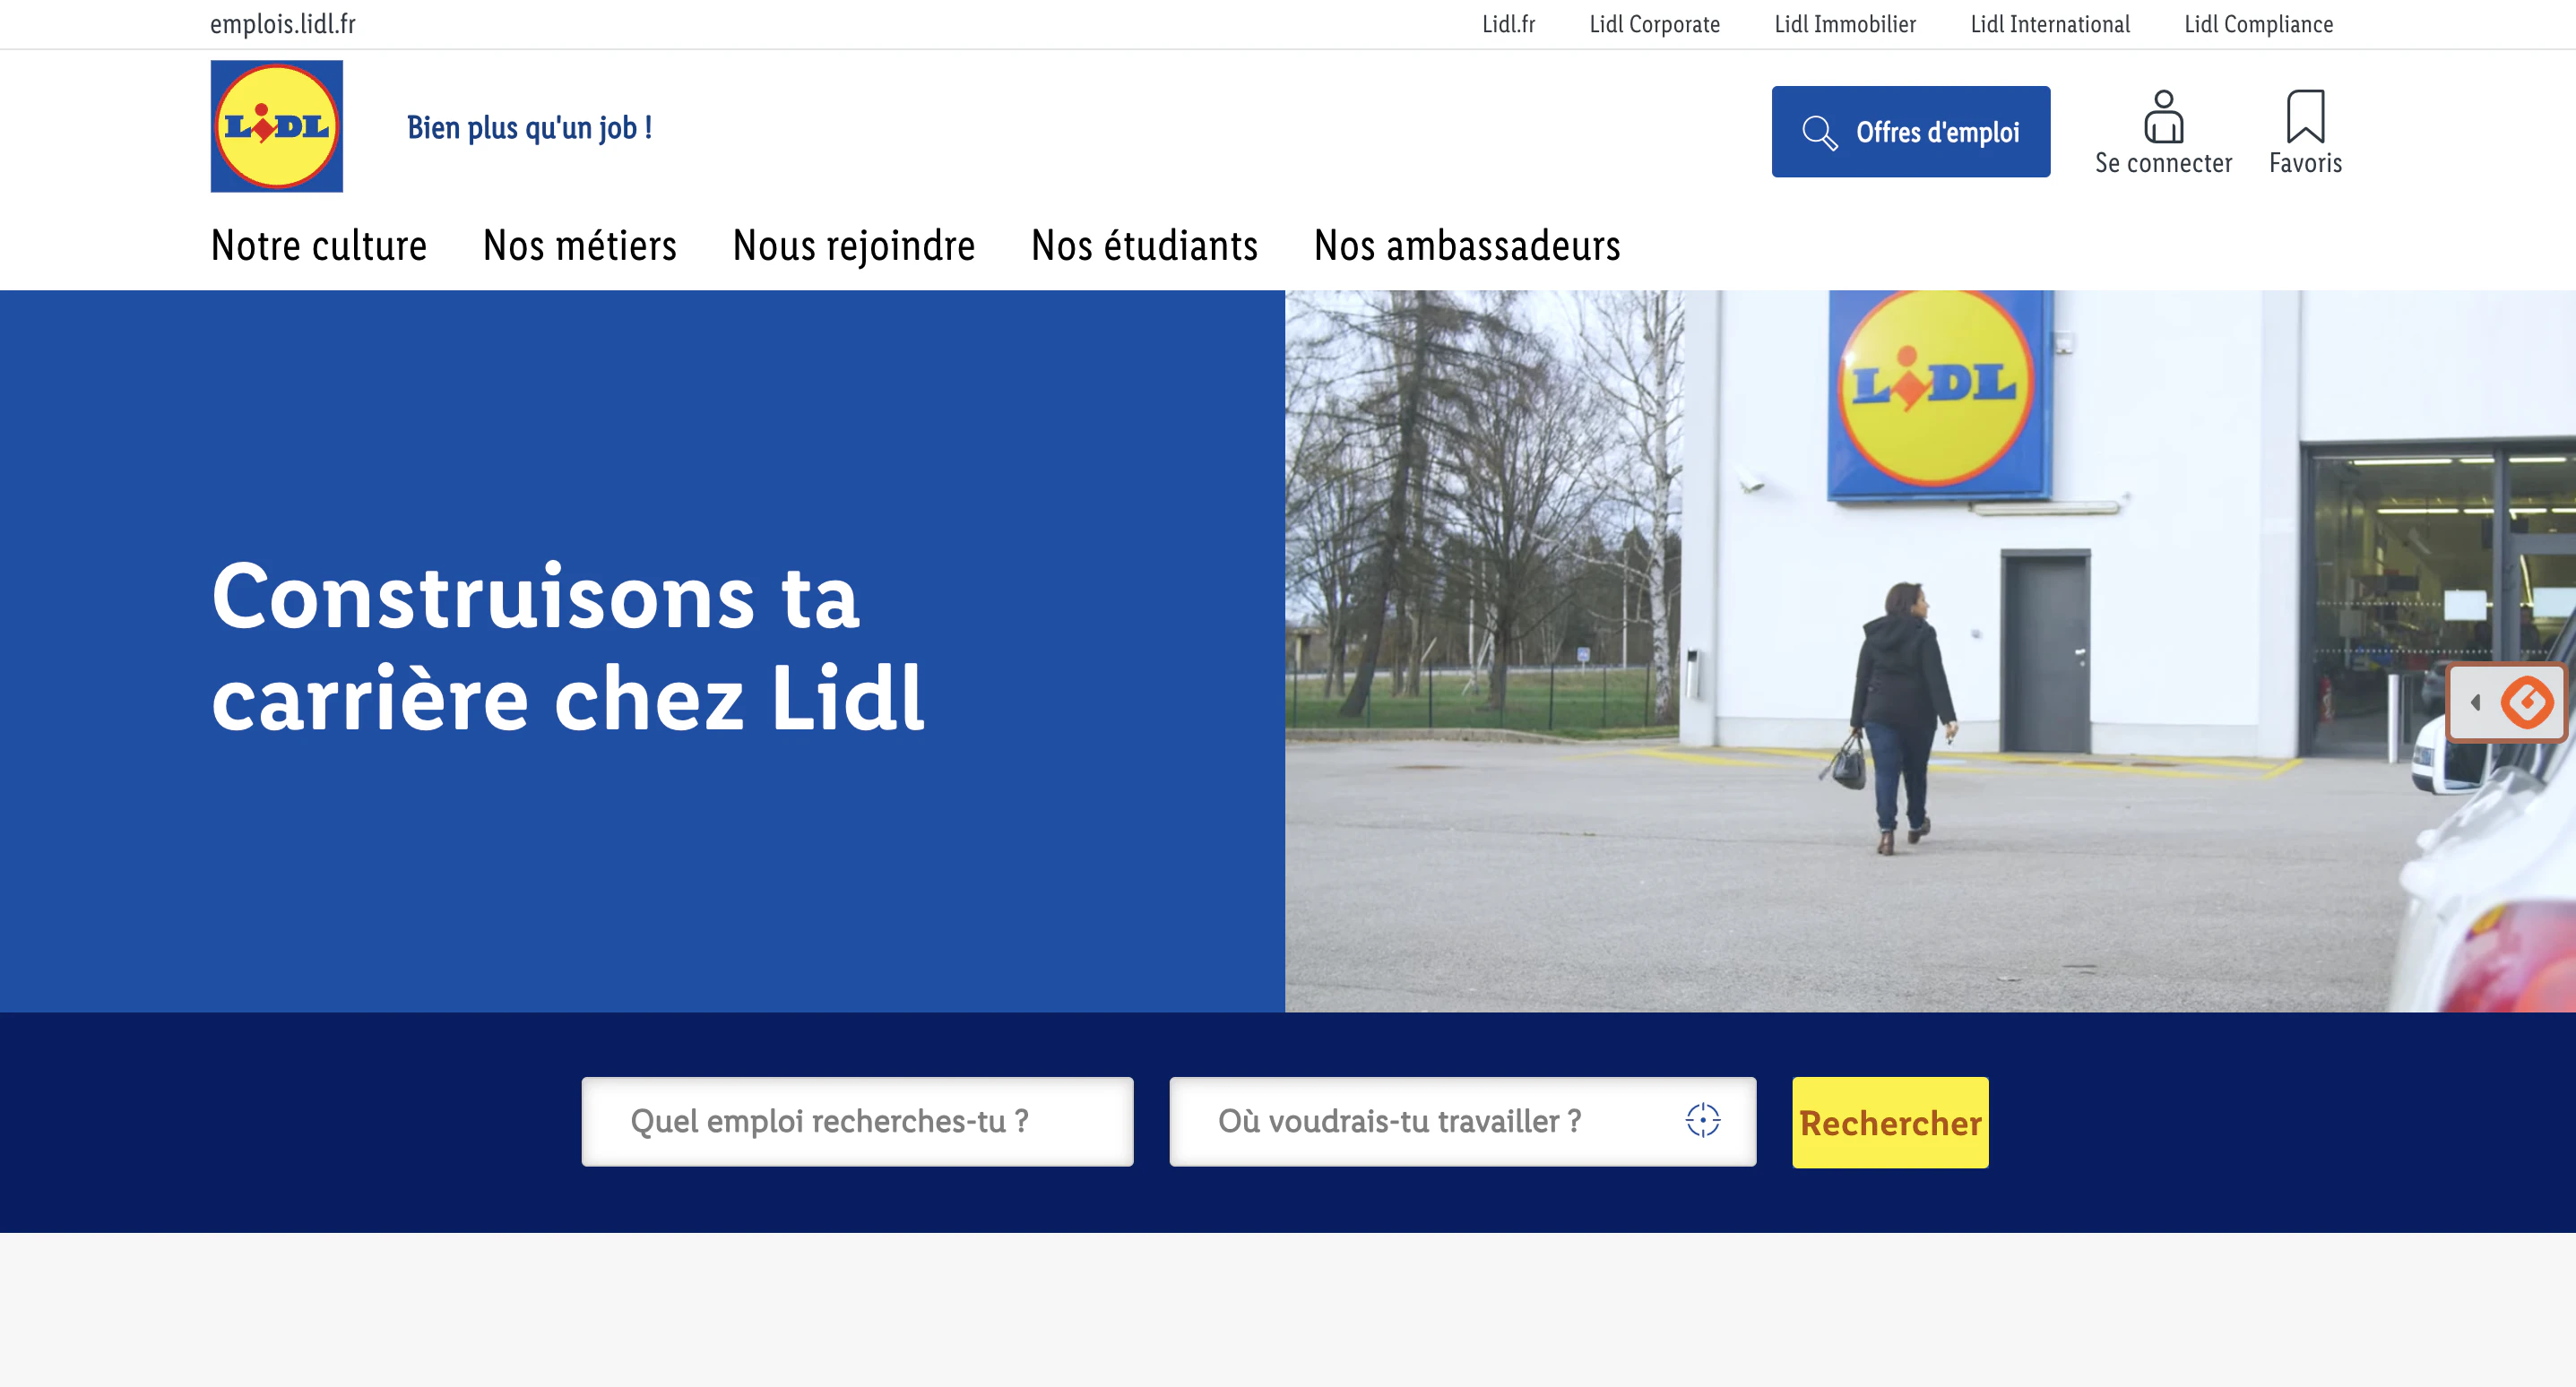Click the Favoris bookmark icon
Viewport: 2576px width, 1387px height.
tap(2305, 116)
